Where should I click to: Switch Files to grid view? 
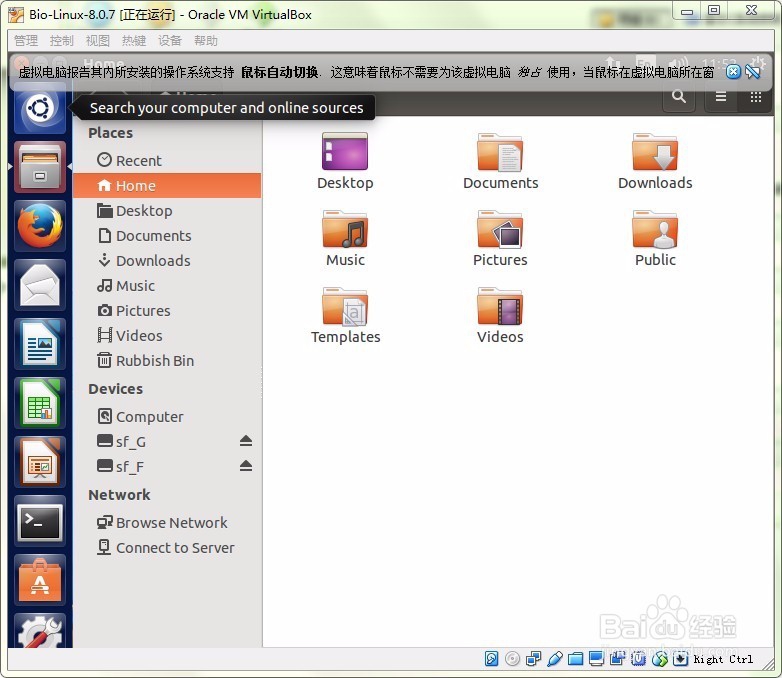[756, 96]
